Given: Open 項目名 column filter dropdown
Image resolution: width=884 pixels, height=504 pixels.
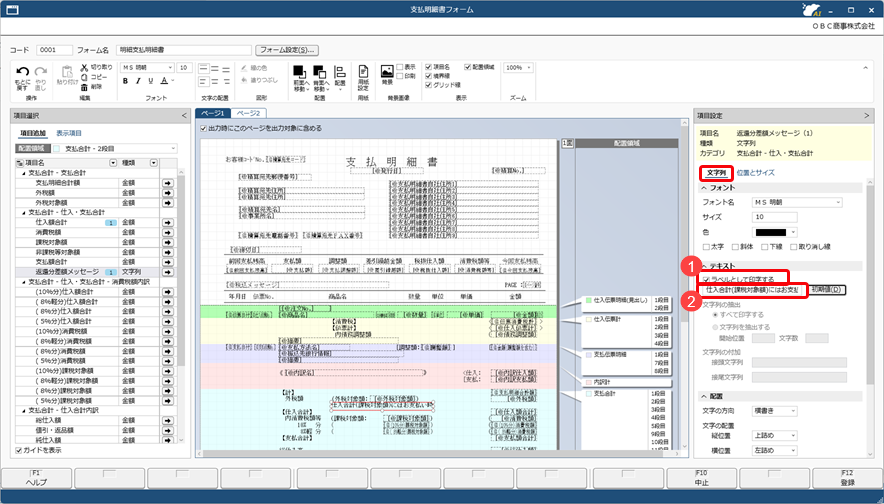Looking at the screenshot, I should click(113, 163).
